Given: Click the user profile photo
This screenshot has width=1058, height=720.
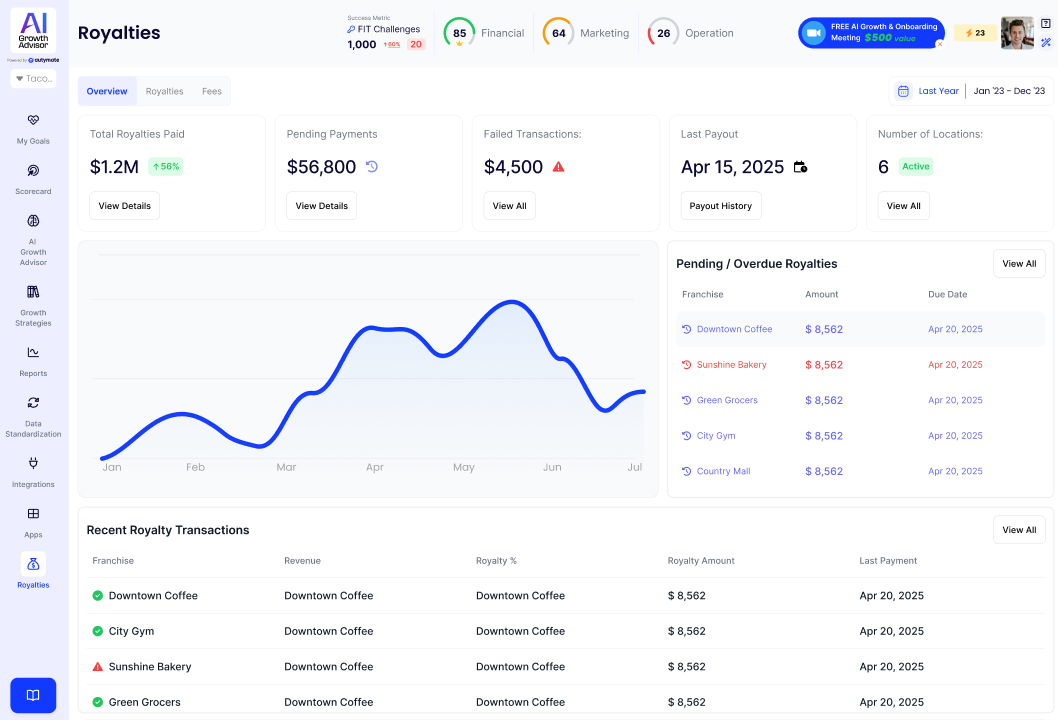Looking at the screenshot, I should pyautogui.click(x=1017, y=33).
